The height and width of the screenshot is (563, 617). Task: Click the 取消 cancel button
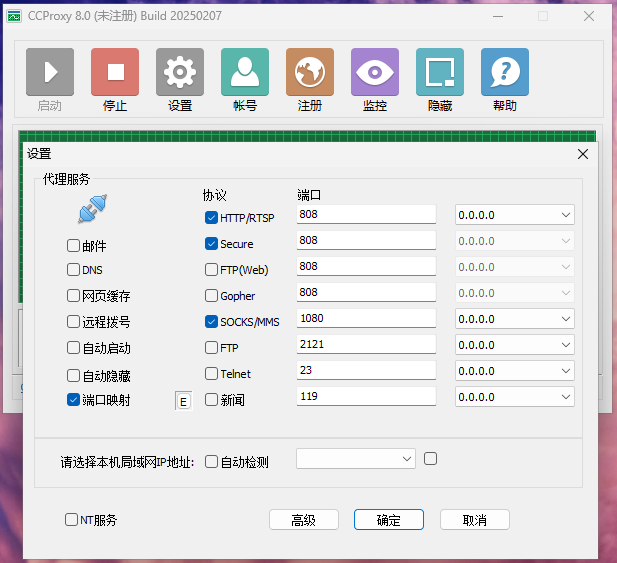tap(475, 520)
